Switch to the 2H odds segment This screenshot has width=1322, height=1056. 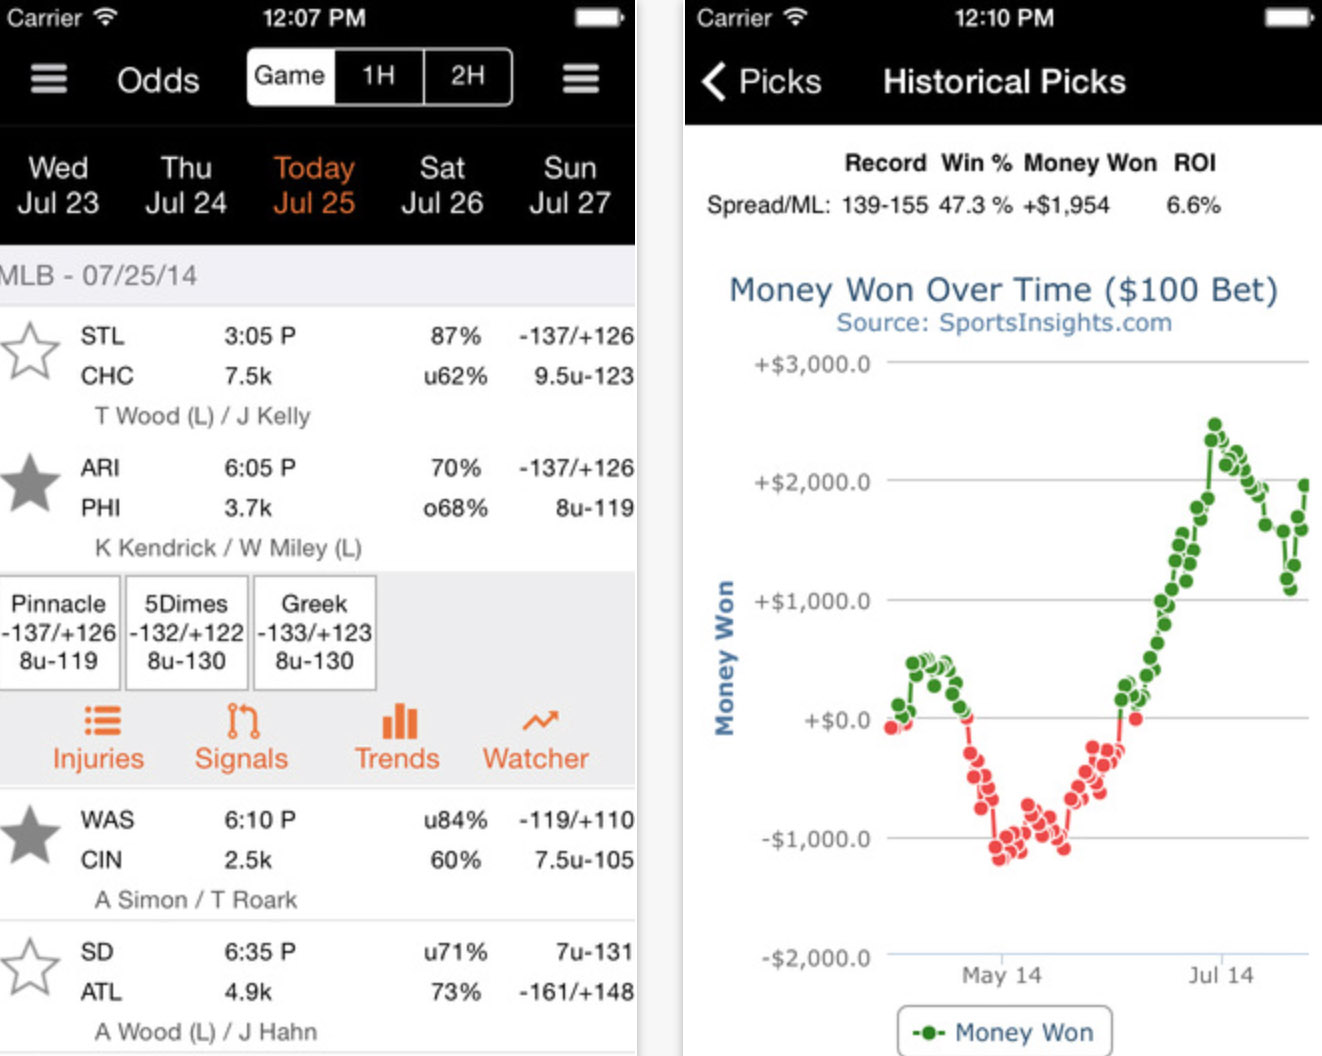click(468, 76)
